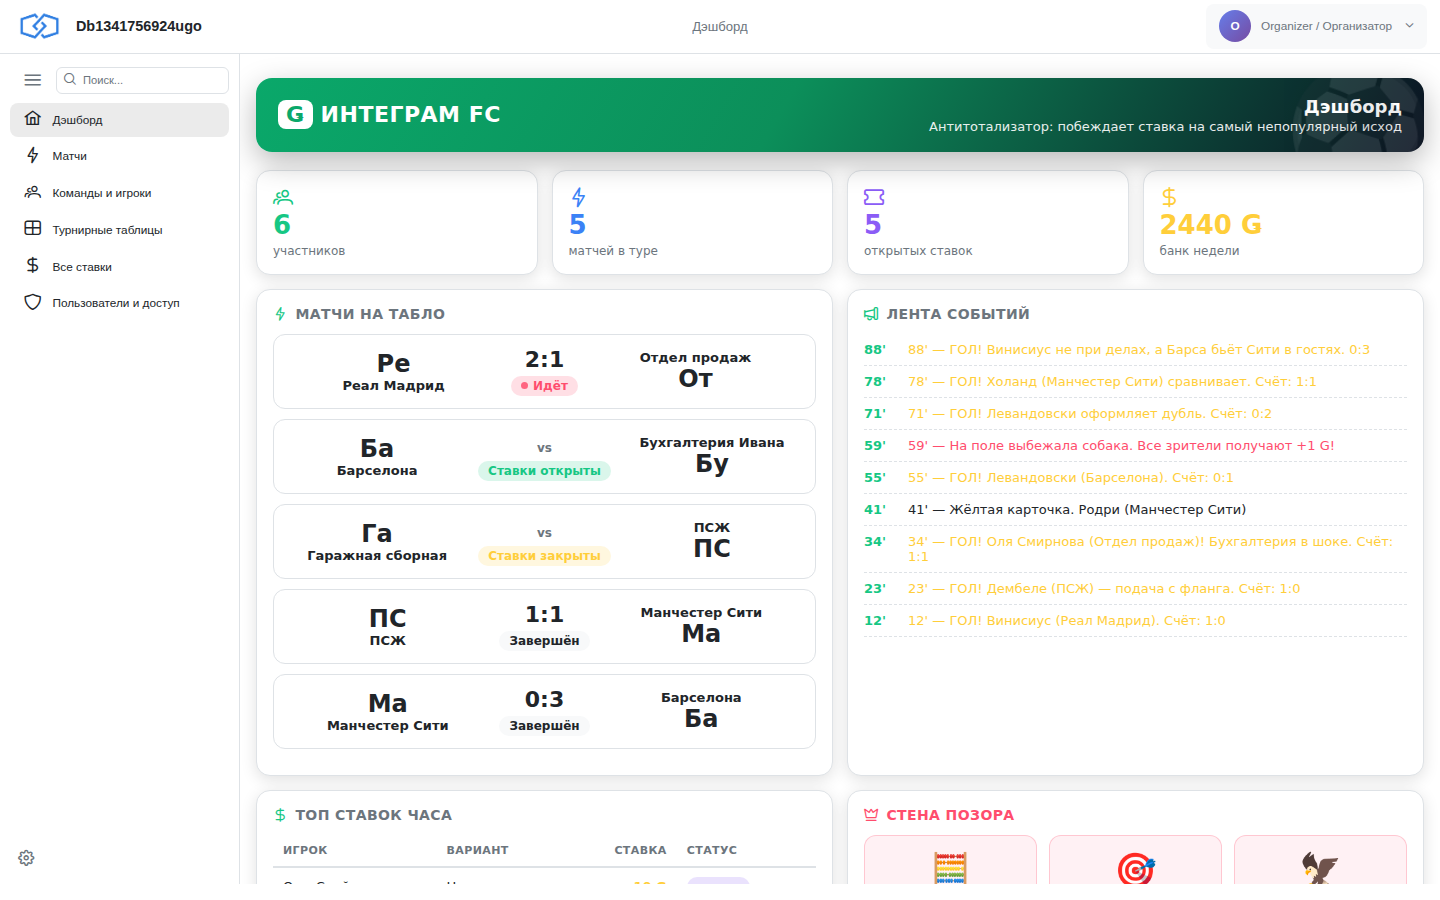1440x900 pixels.
Task: Select the 88' Винисиус goal event
Action: coord(1135,350)
